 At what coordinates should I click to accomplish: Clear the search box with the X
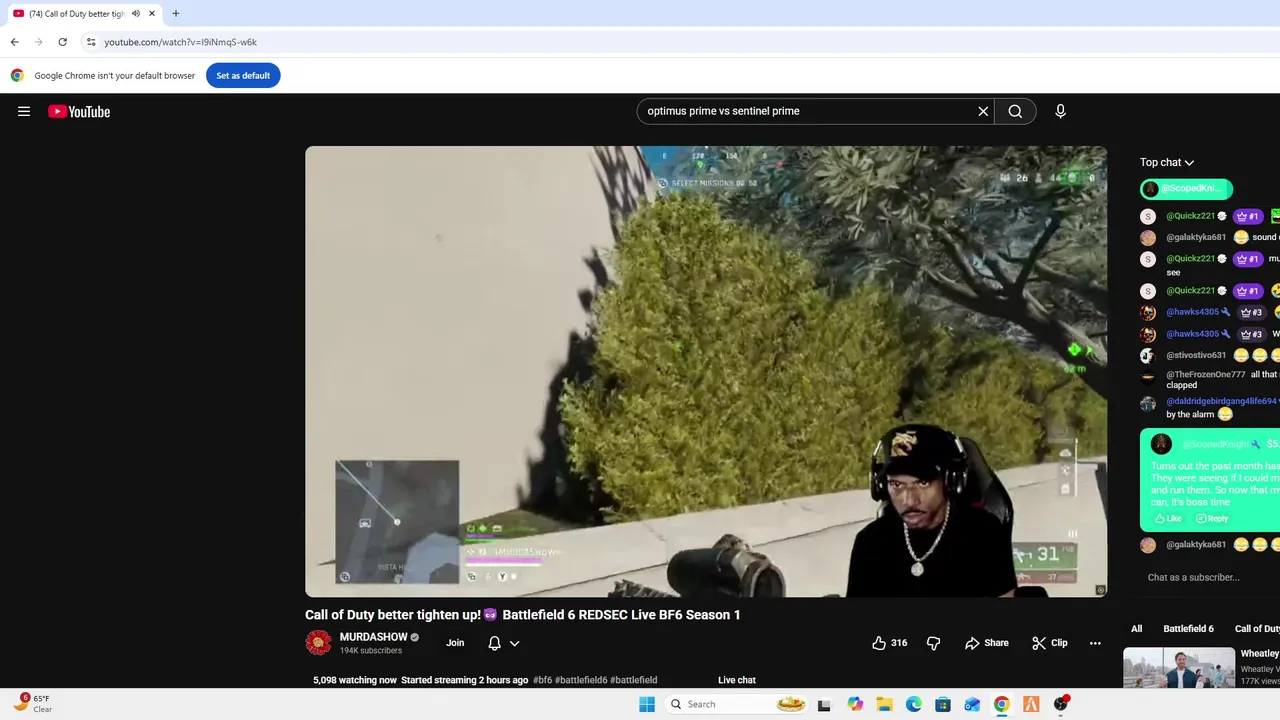click(983, 111)
